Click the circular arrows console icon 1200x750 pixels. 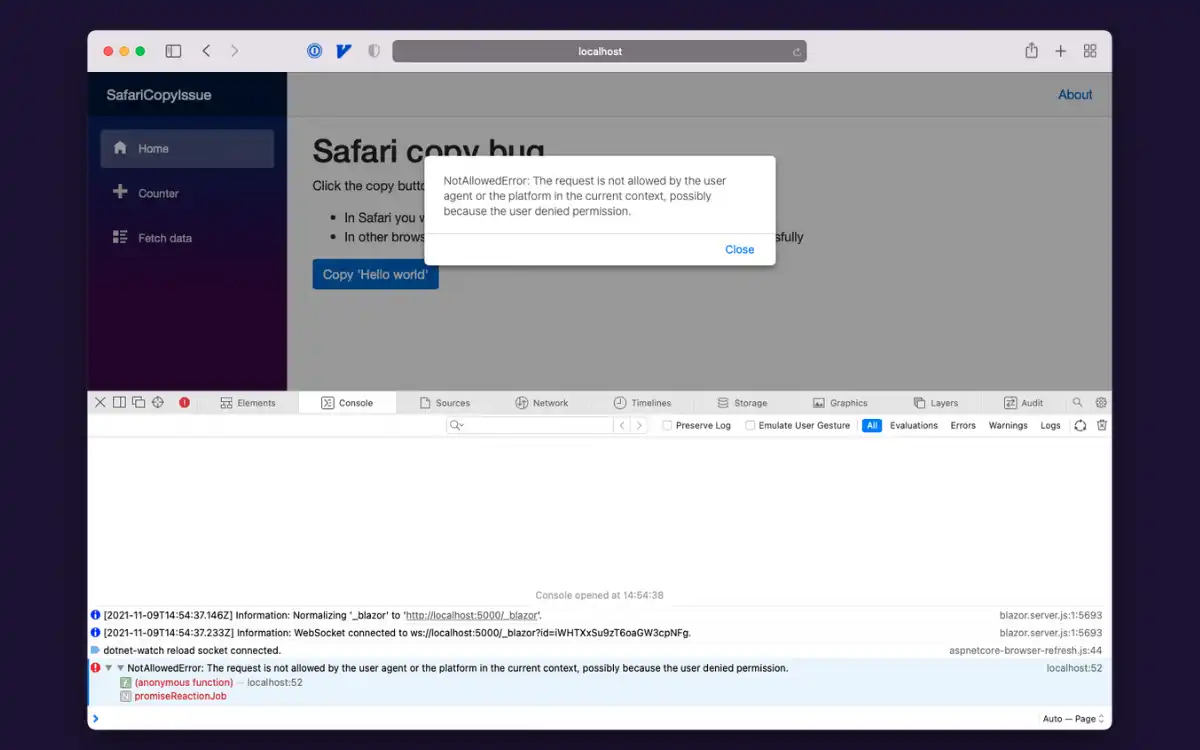pos(1080,426)
